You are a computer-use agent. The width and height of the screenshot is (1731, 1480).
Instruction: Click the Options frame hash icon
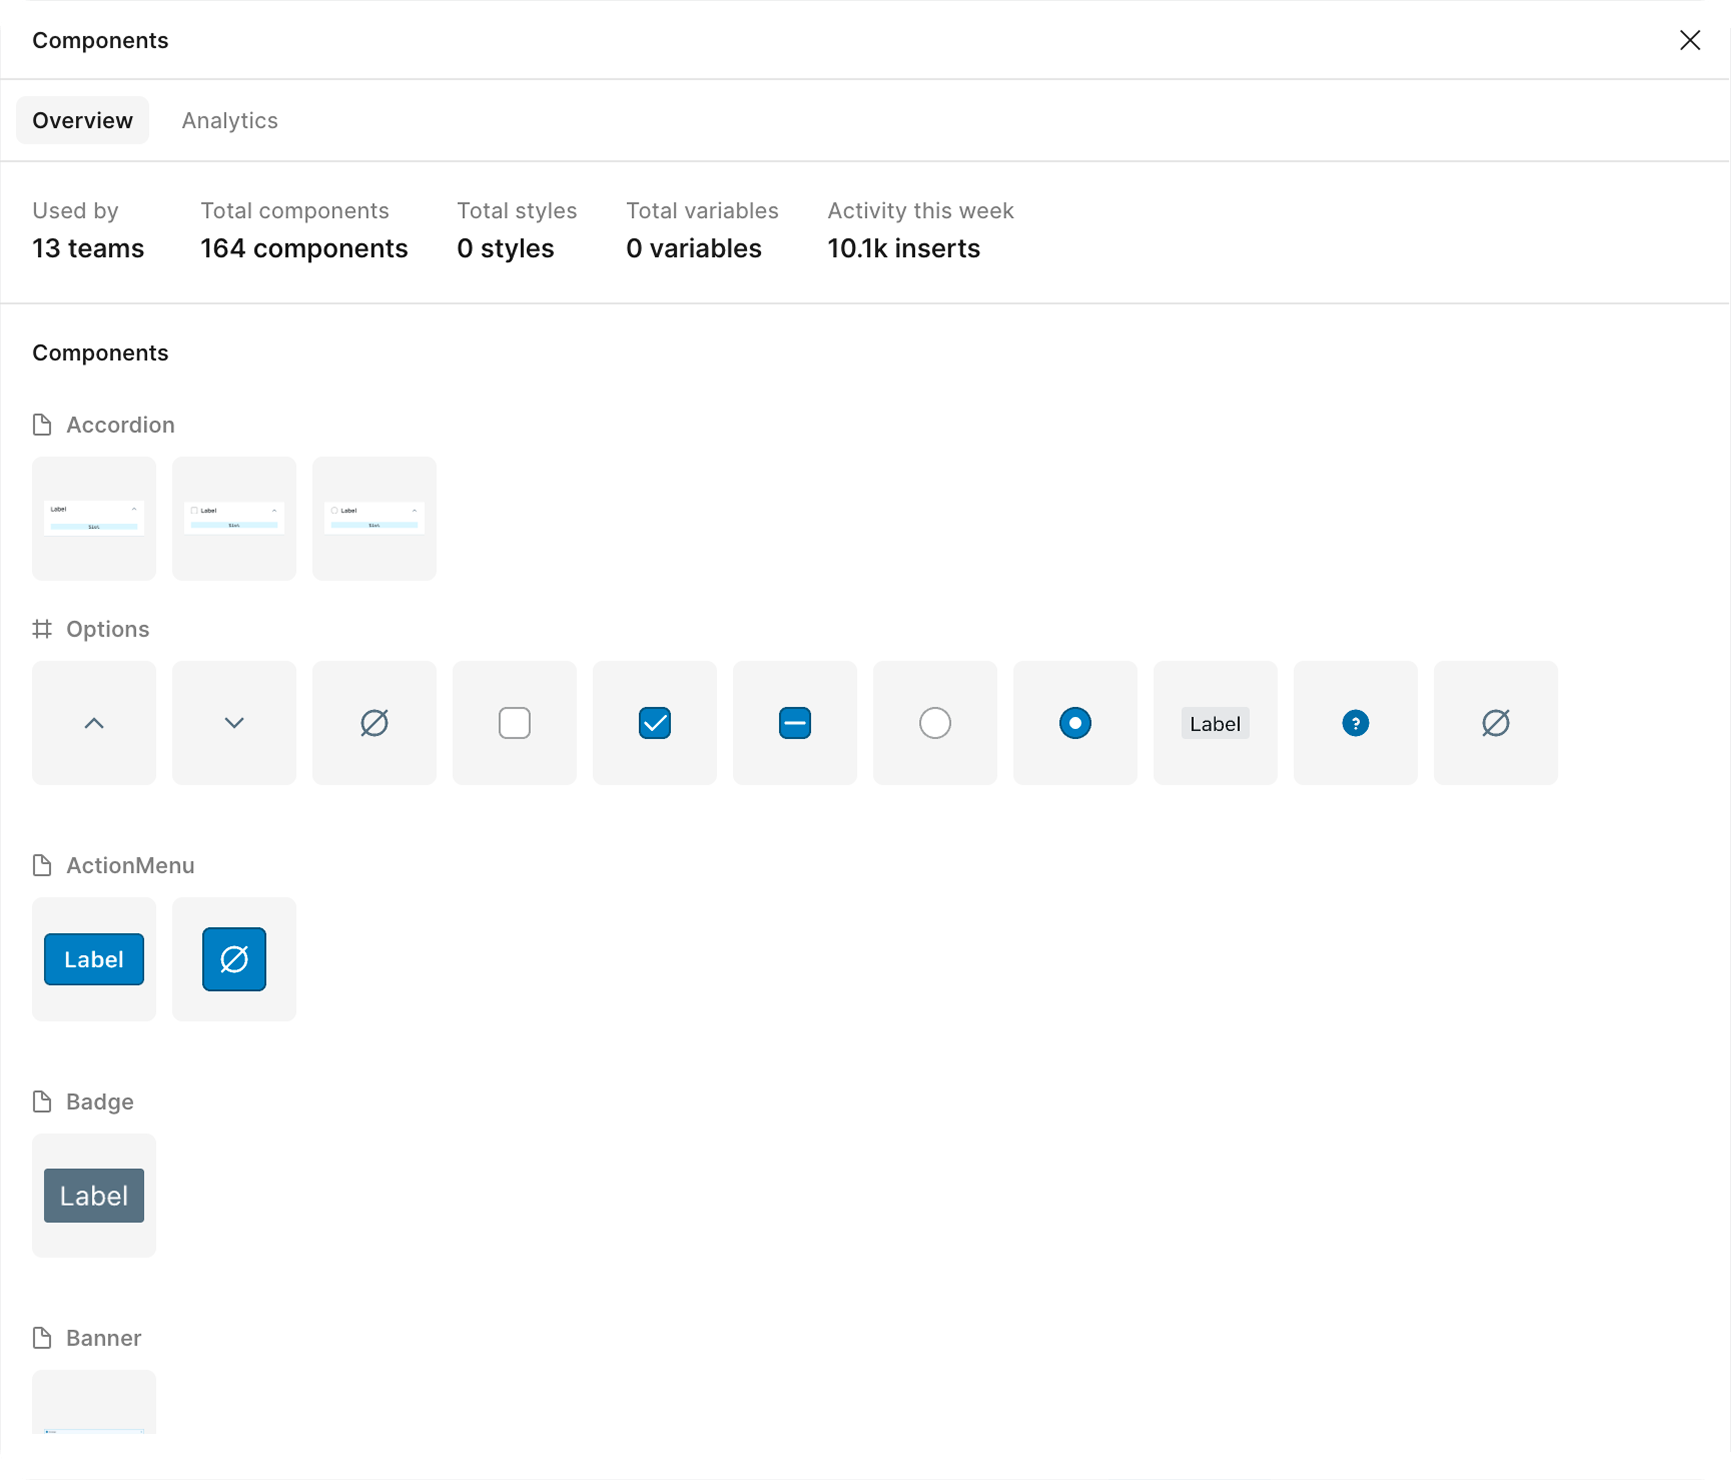point(42,629)
